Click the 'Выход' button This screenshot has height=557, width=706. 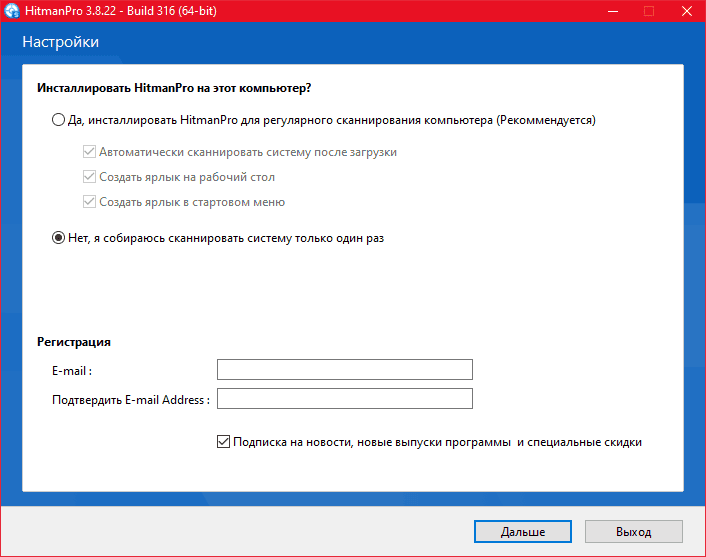(634, 532)
